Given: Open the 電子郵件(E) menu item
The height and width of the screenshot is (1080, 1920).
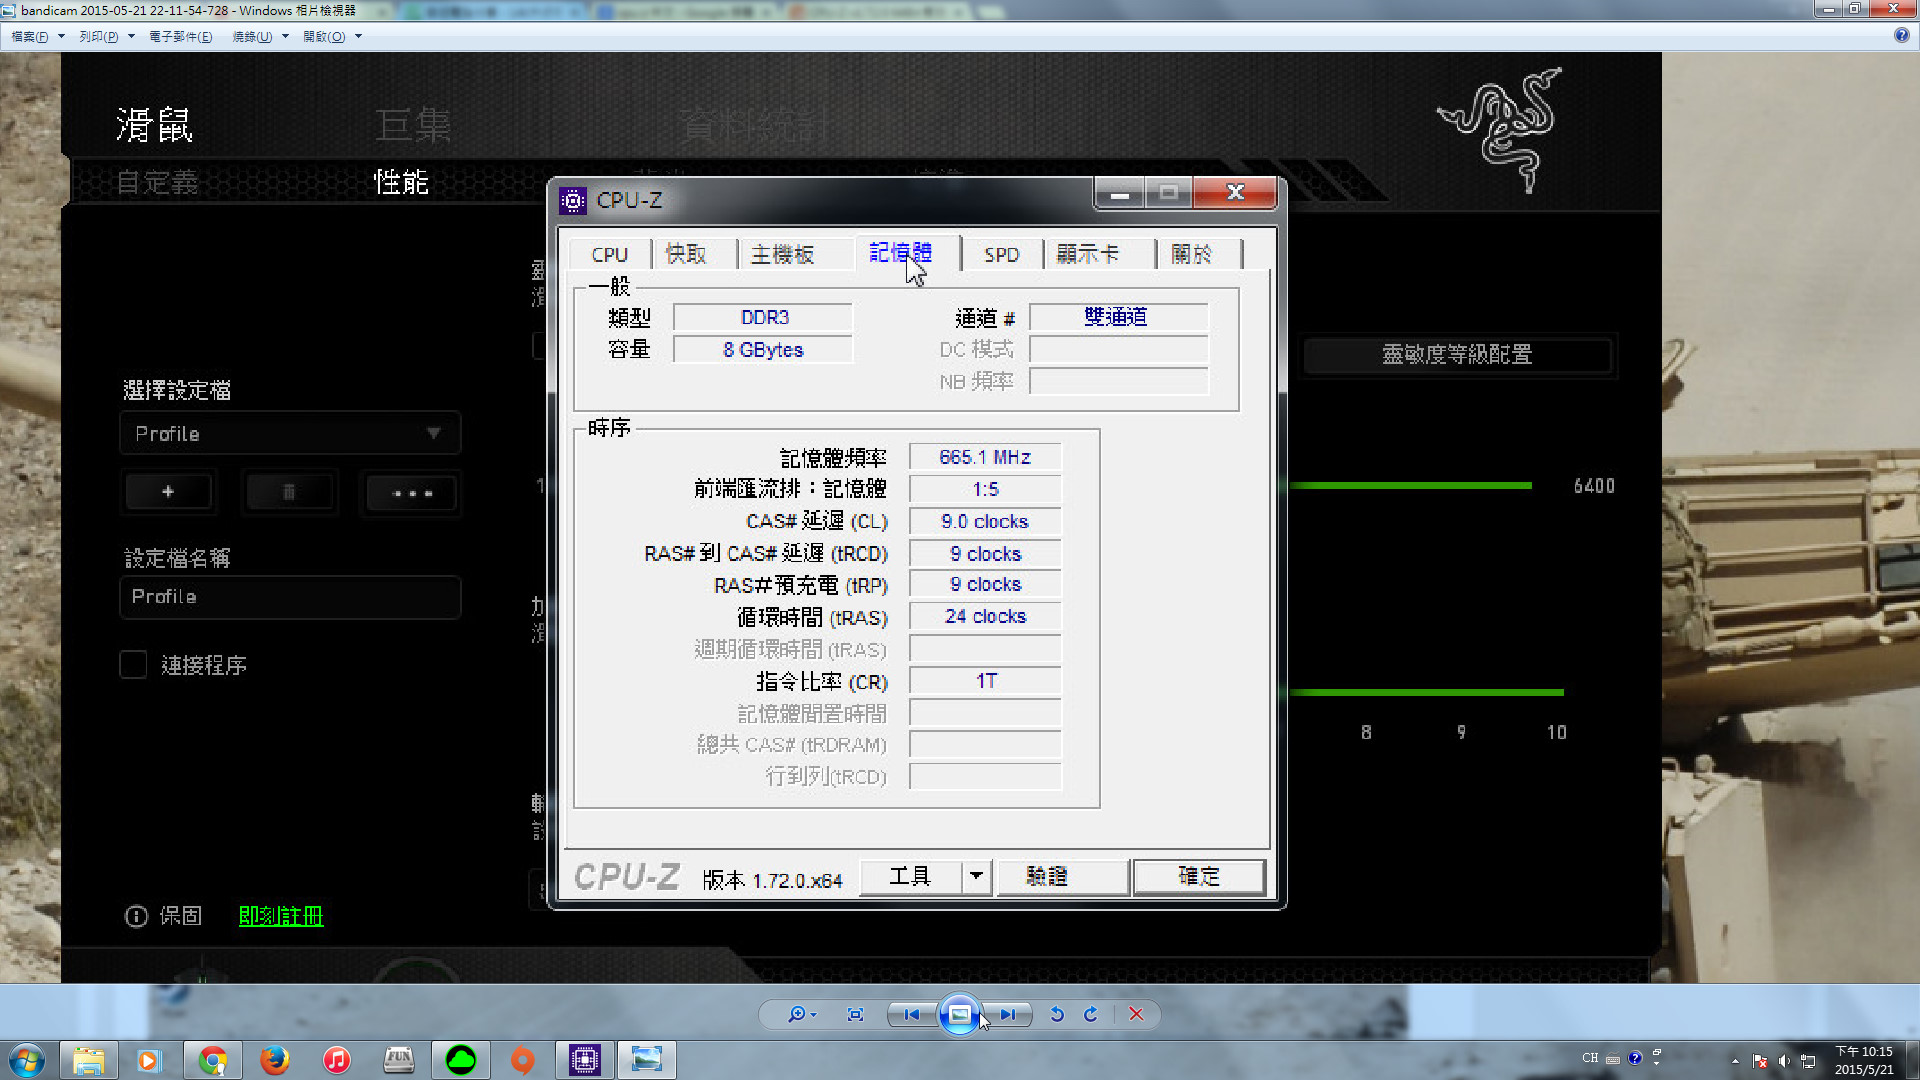Looking at the screenshot, I should tap(180, 36).
